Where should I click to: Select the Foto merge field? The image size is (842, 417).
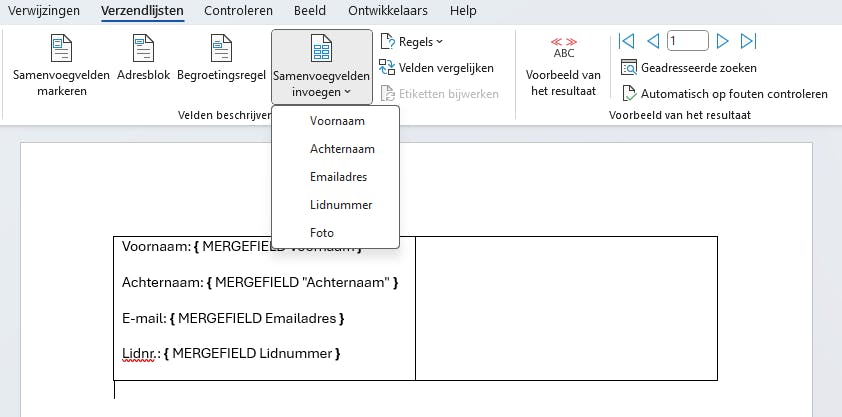pyautogui.click(x=322, y=233)
